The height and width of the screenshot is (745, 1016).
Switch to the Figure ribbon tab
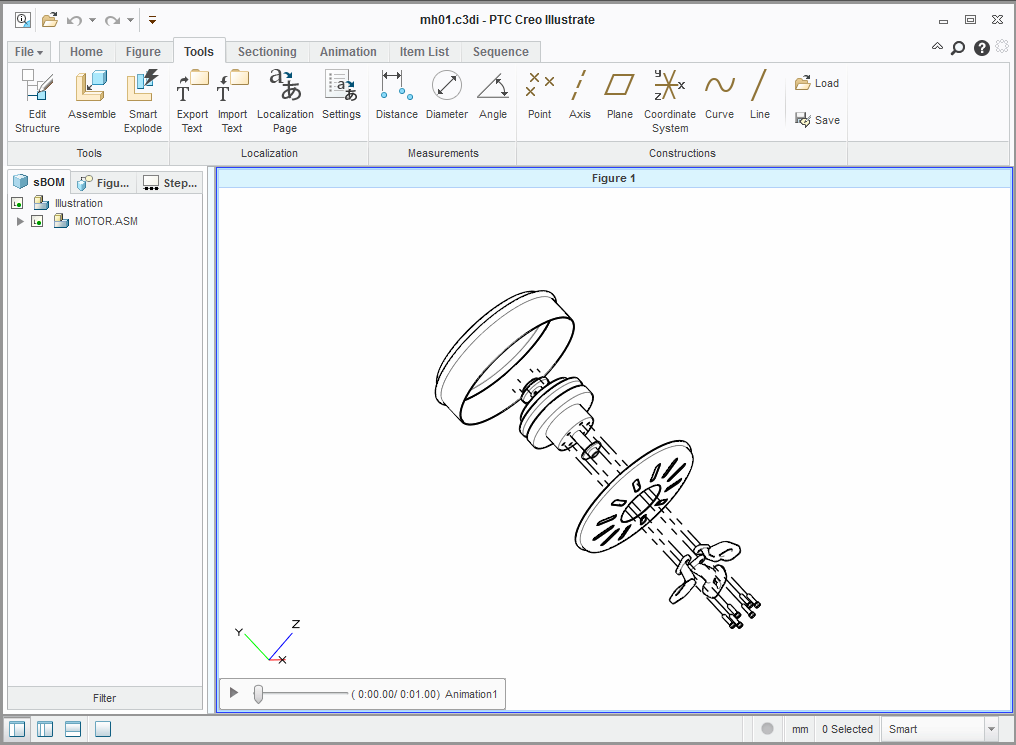coord(143,52)
